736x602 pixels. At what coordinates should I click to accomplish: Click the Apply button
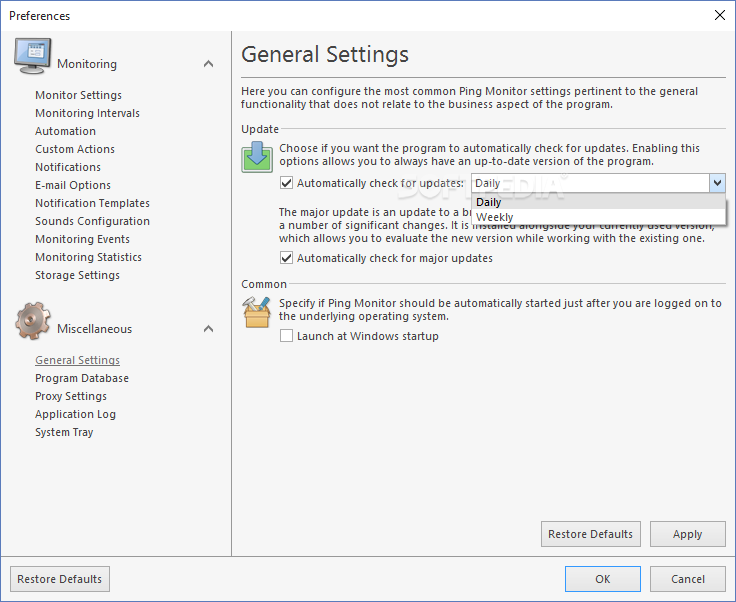(x=687, y=534)
